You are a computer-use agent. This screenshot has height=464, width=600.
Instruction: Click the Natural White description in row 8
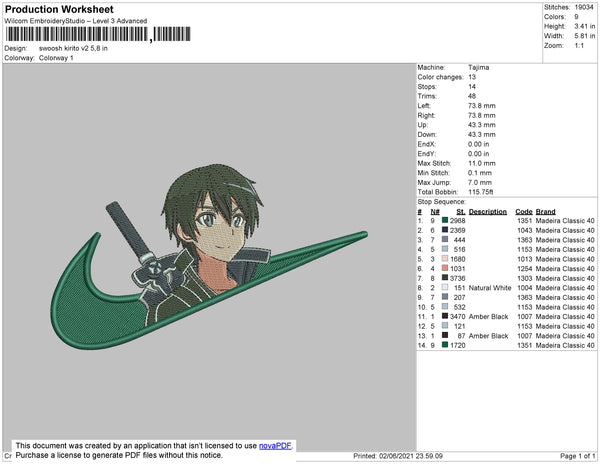click(490, 288)
